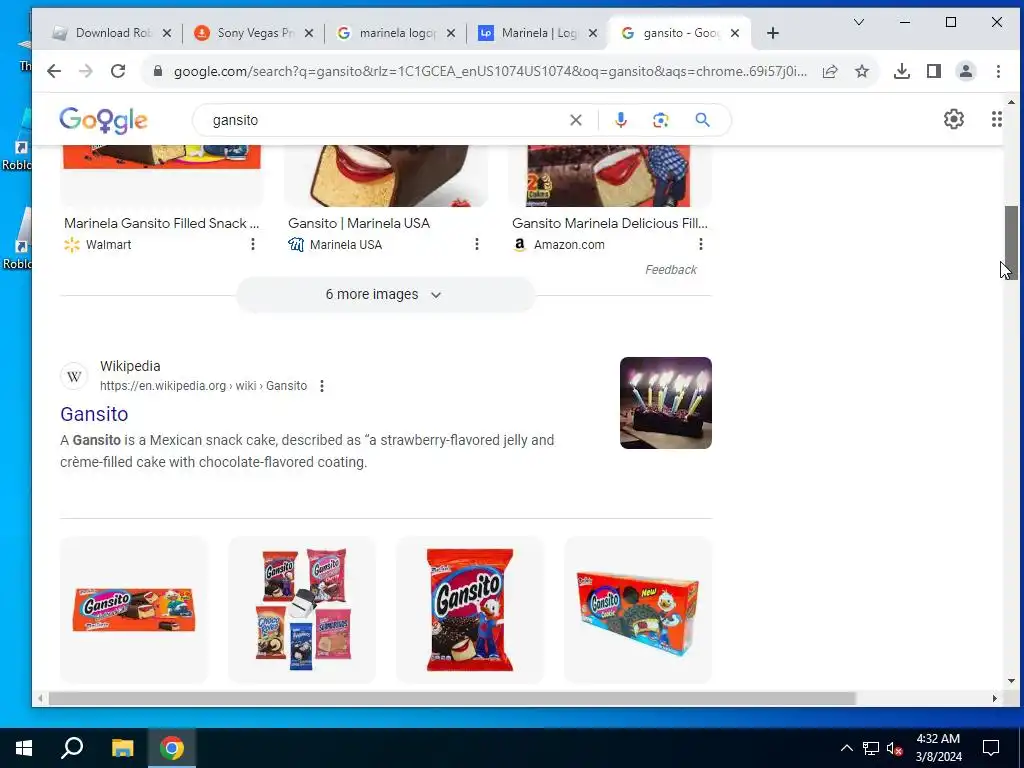Open Chrome profile avatar

tap(966, 71)
